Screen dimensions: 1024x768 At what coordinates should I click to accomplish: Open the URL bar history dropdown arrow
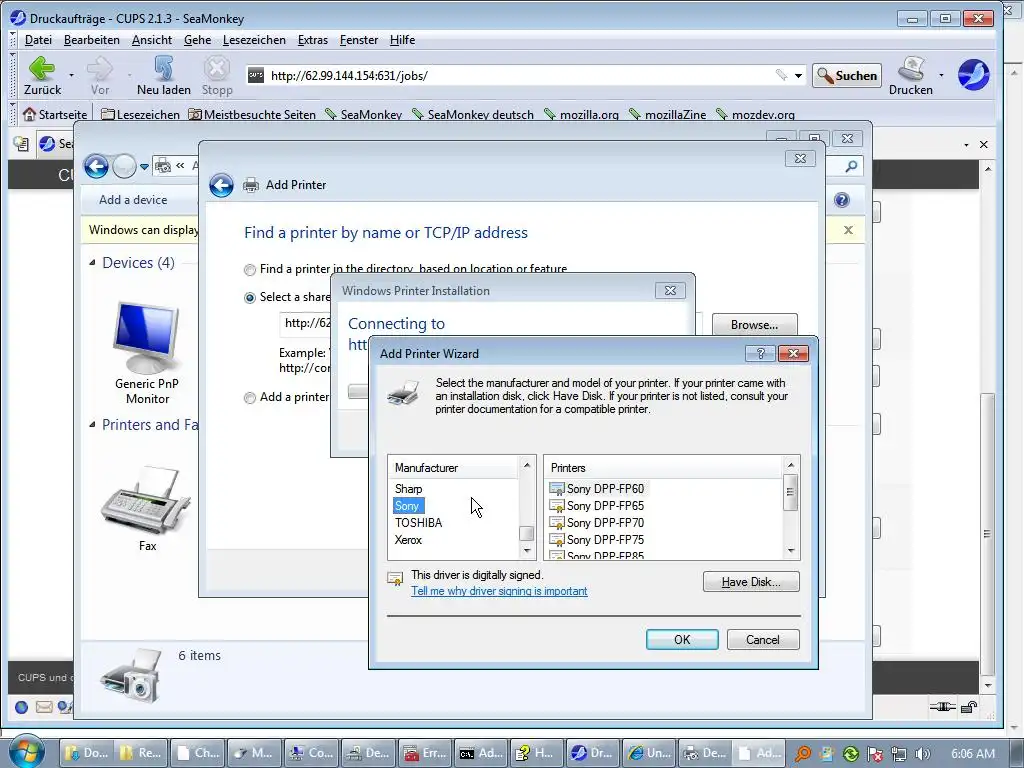798,76
